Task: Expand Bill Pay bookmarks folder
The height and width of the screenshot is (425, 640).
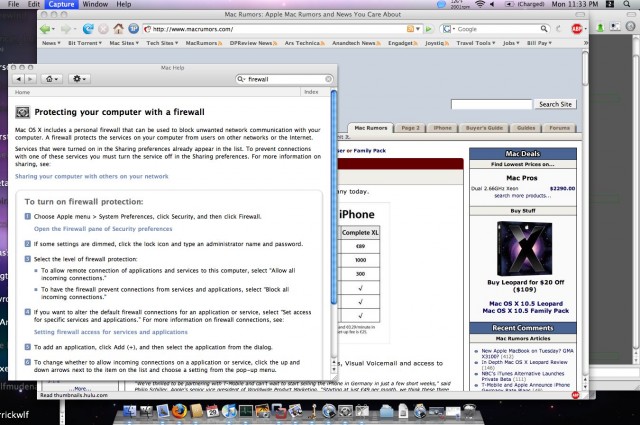Action: click(539, 43)
